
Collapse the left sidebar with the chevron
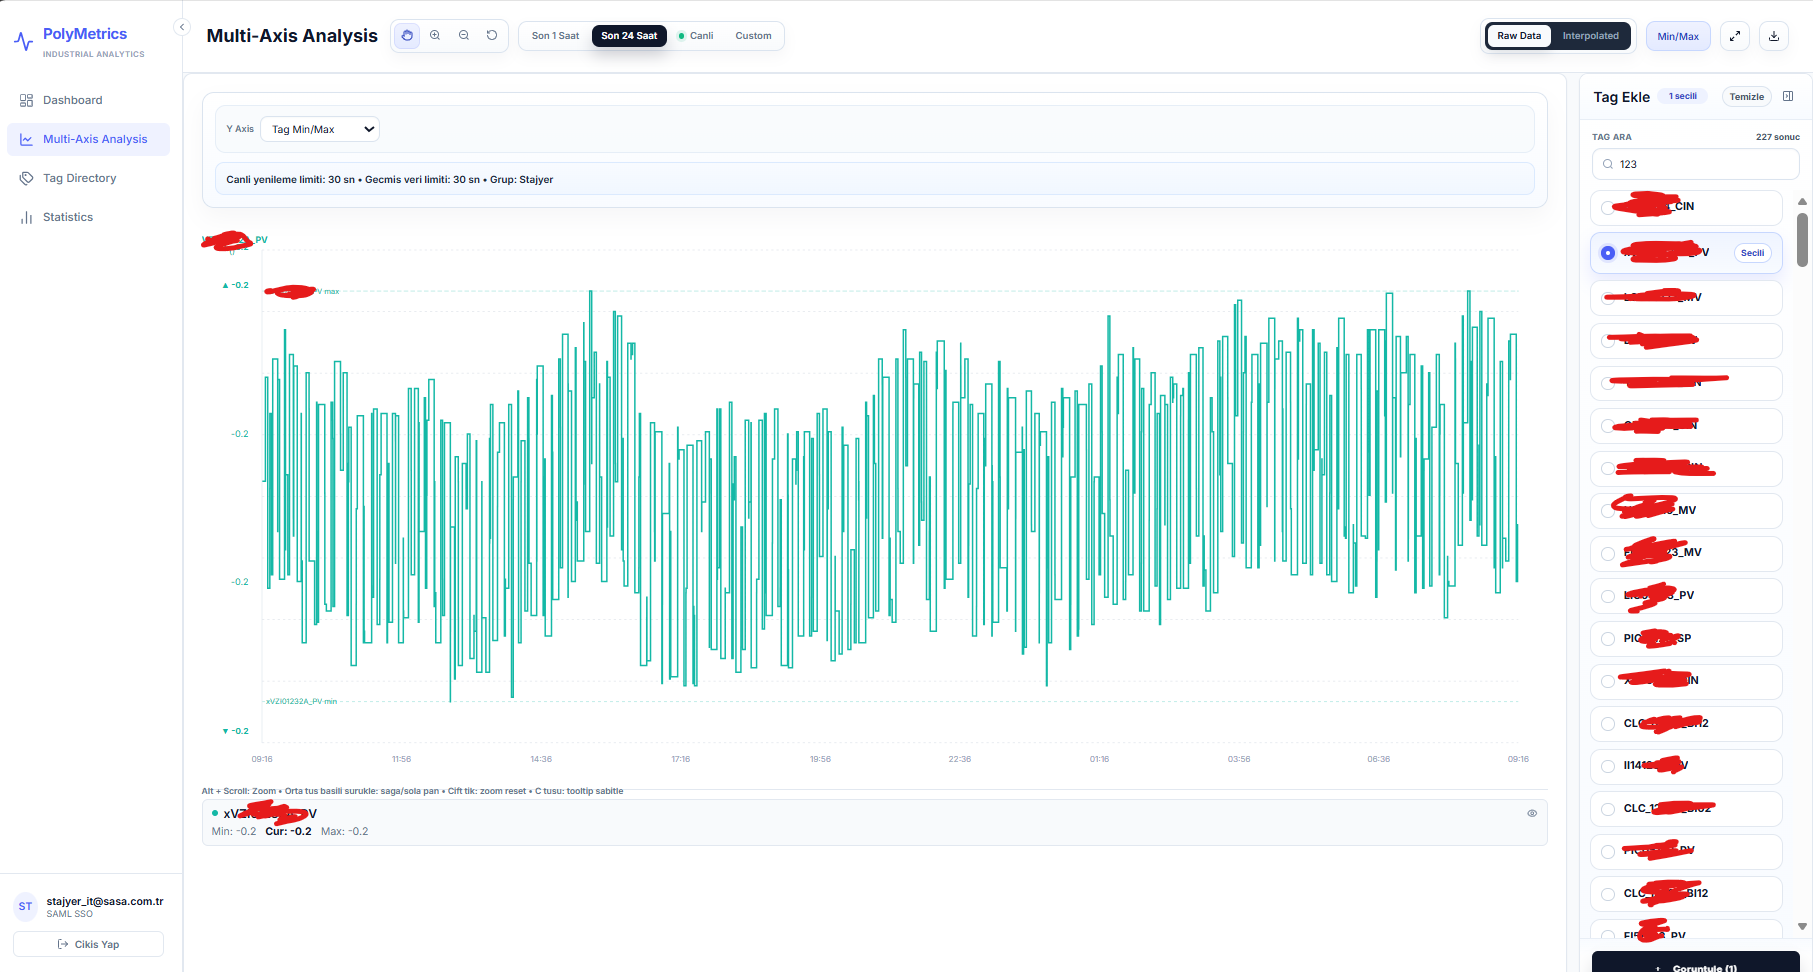click(181, 27)
